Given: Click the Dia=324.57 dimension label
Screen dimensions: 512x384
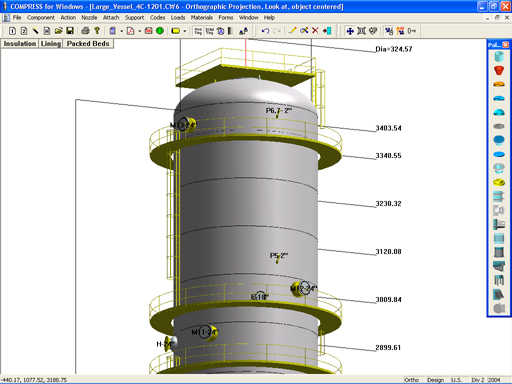Looking at the screenshot, I should 394,49.
